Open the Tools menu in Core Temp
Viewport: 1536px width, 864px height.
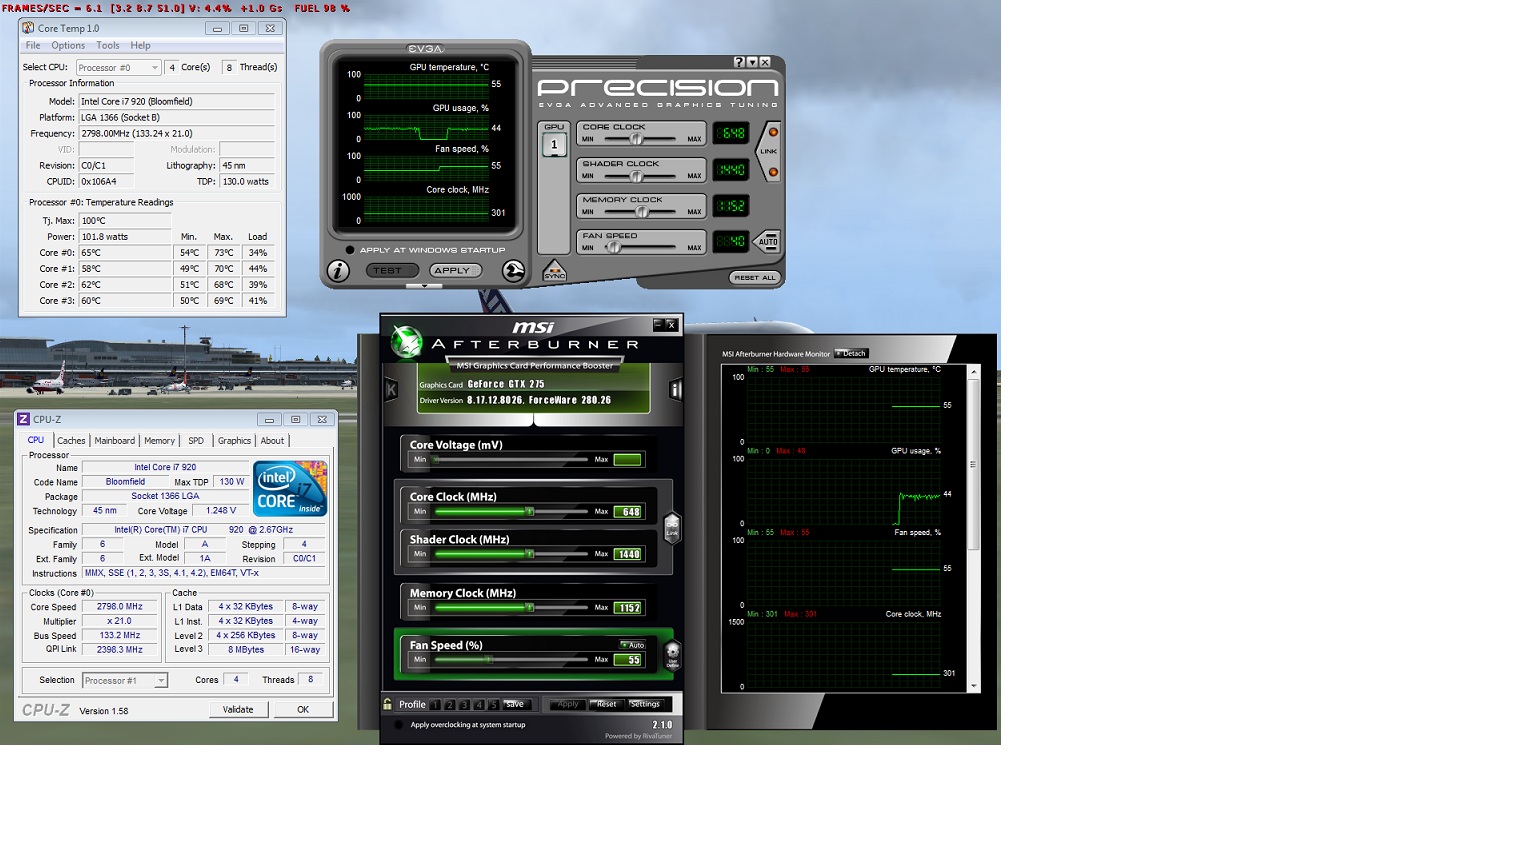[x=108, y=45]
